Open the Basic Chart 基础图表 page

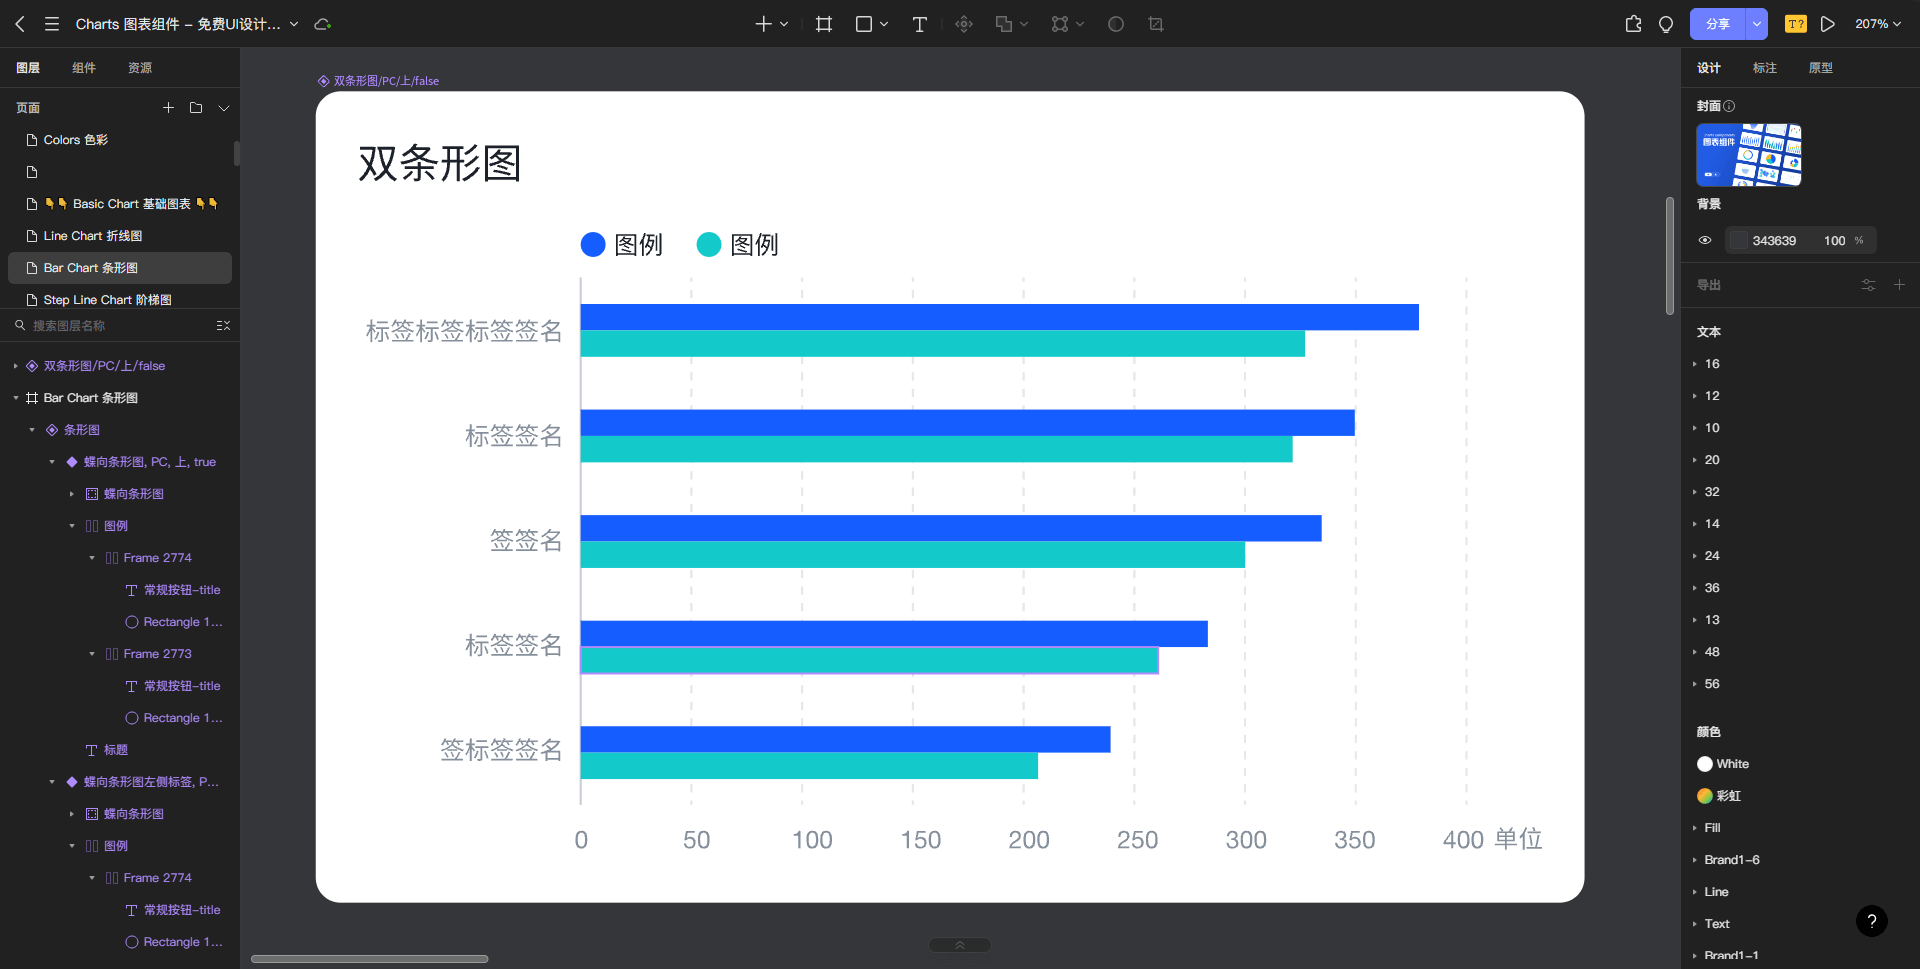[120, 204]
